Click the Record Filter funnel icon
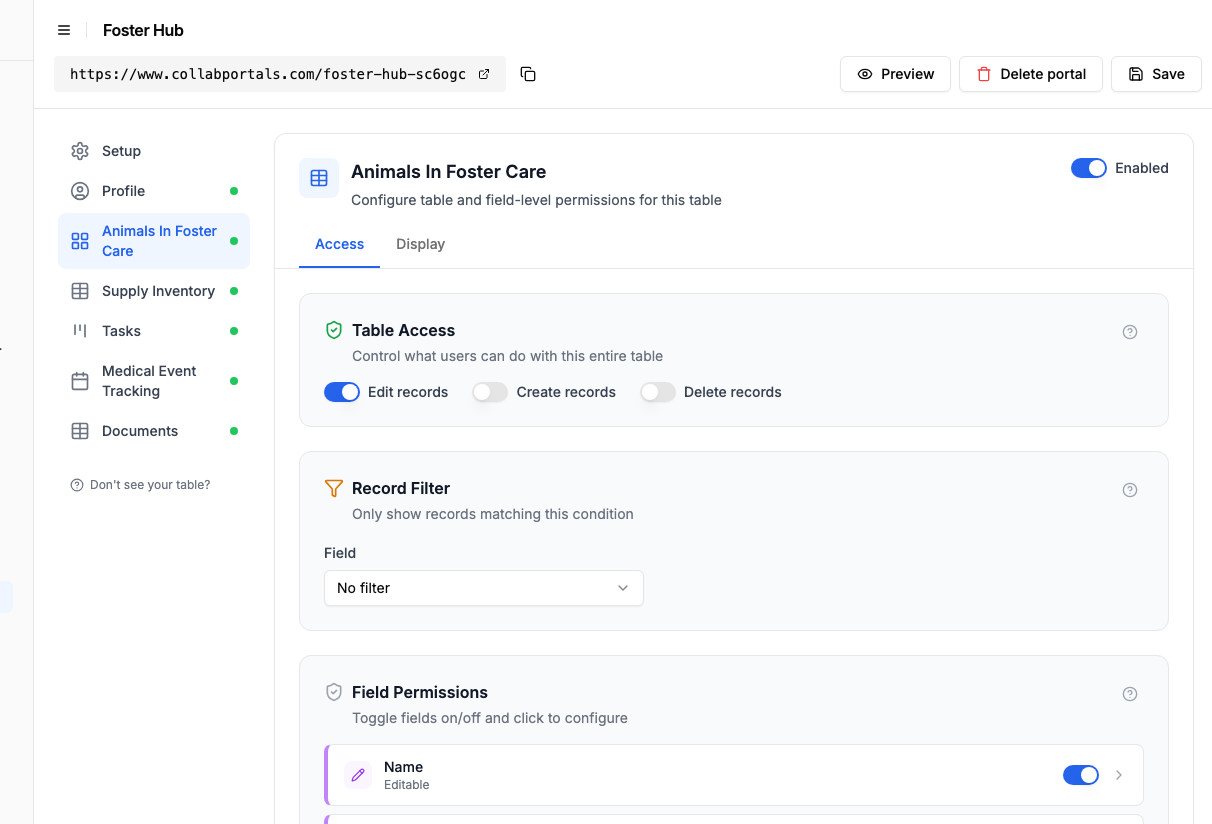Screen dimensions: 1212x824 [334, 488]
